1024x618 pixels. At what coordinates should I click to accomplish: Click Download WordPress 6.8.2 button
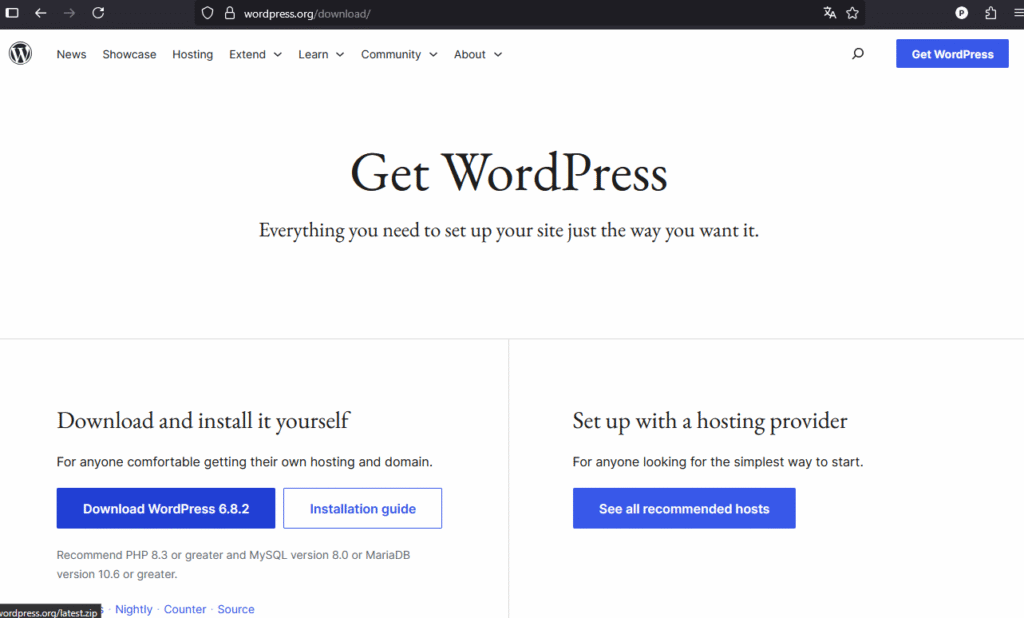pyautogui.click(x=166, y=508)
